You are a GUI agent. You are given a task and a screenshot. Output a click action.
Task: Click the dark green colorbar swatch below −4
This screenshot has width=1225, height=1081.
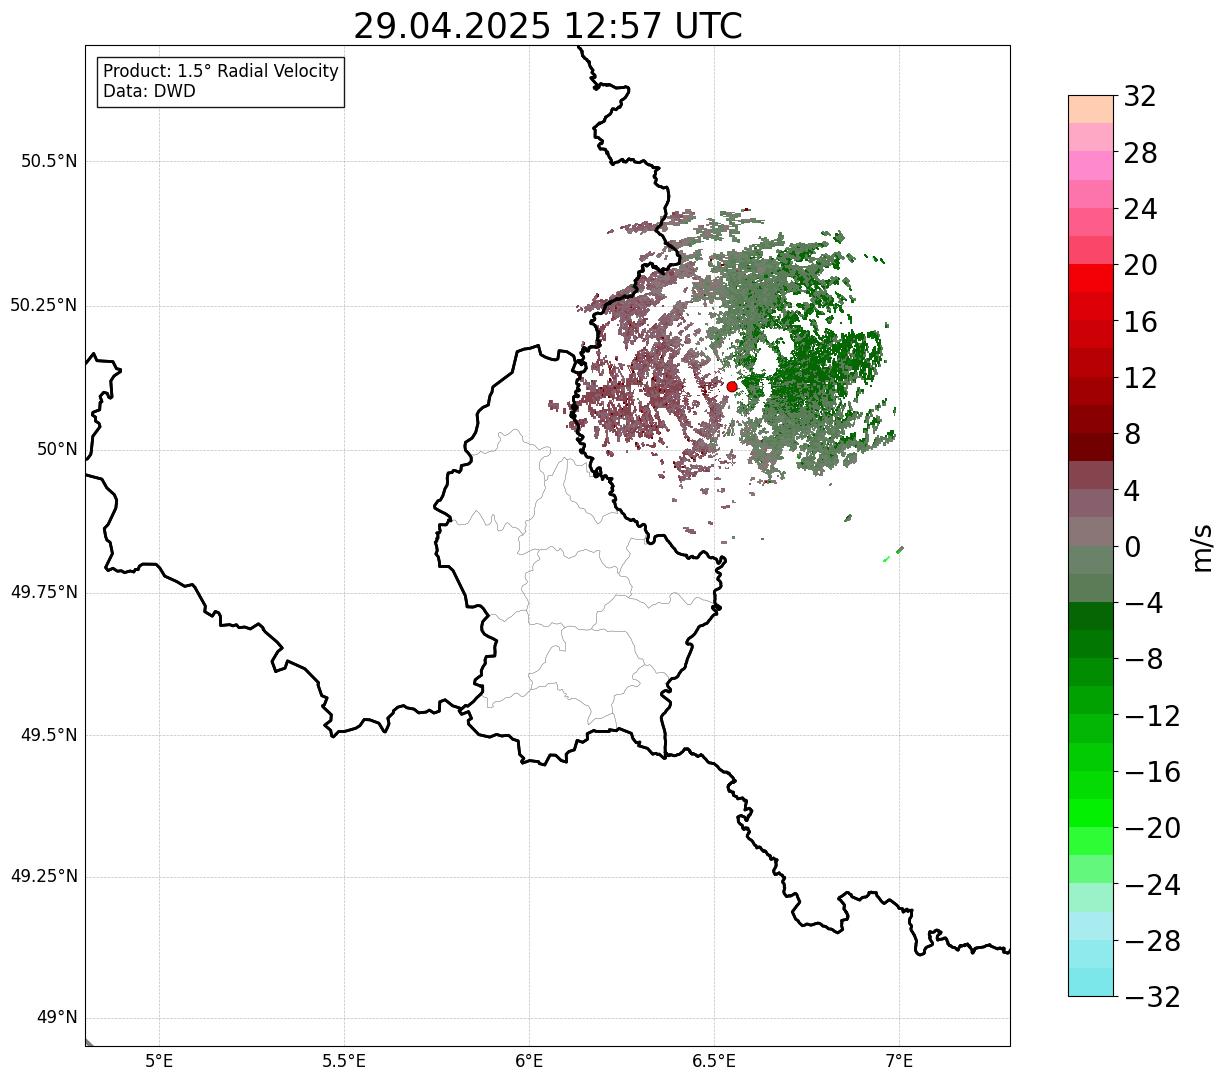(1091, 616)
